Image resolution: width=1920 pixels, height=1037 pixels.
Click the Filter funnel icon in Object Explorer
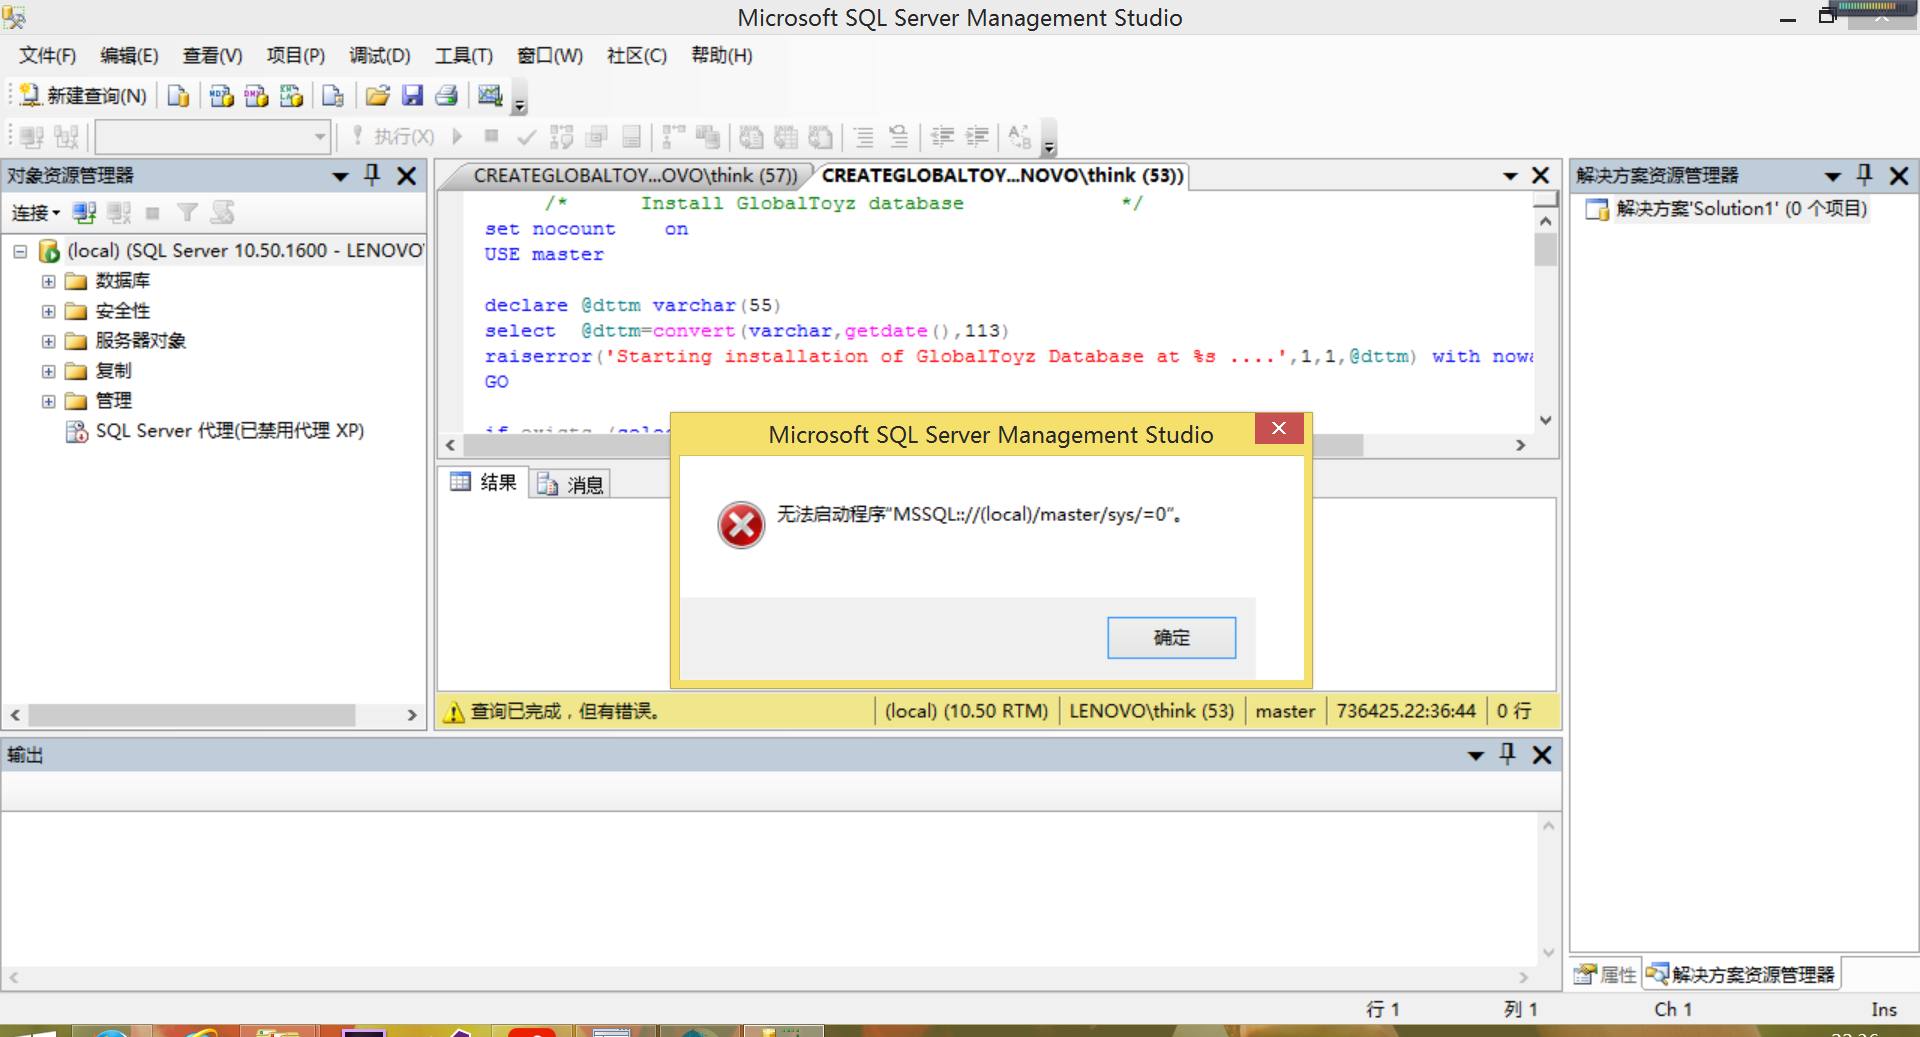tap(186, 212)
